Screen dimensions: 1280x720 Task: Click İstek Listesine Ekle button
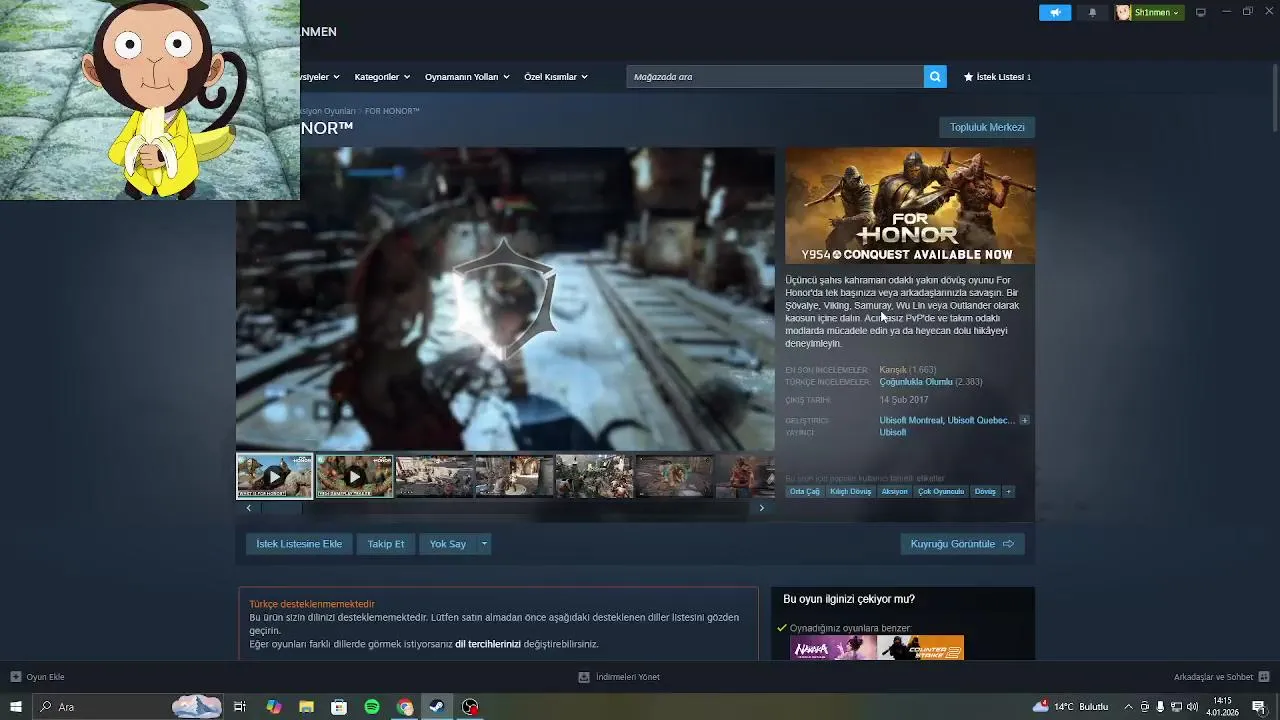[299, 544]
